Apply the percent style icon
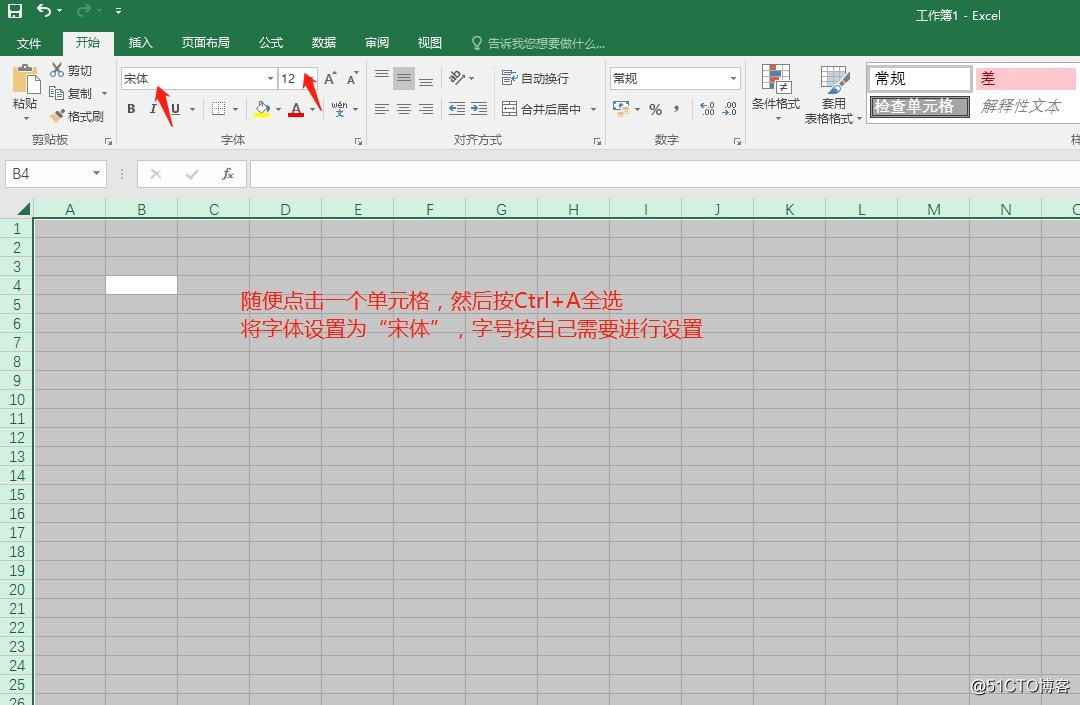The height and width of the screenshot is (705, 1080). (655, 109)
